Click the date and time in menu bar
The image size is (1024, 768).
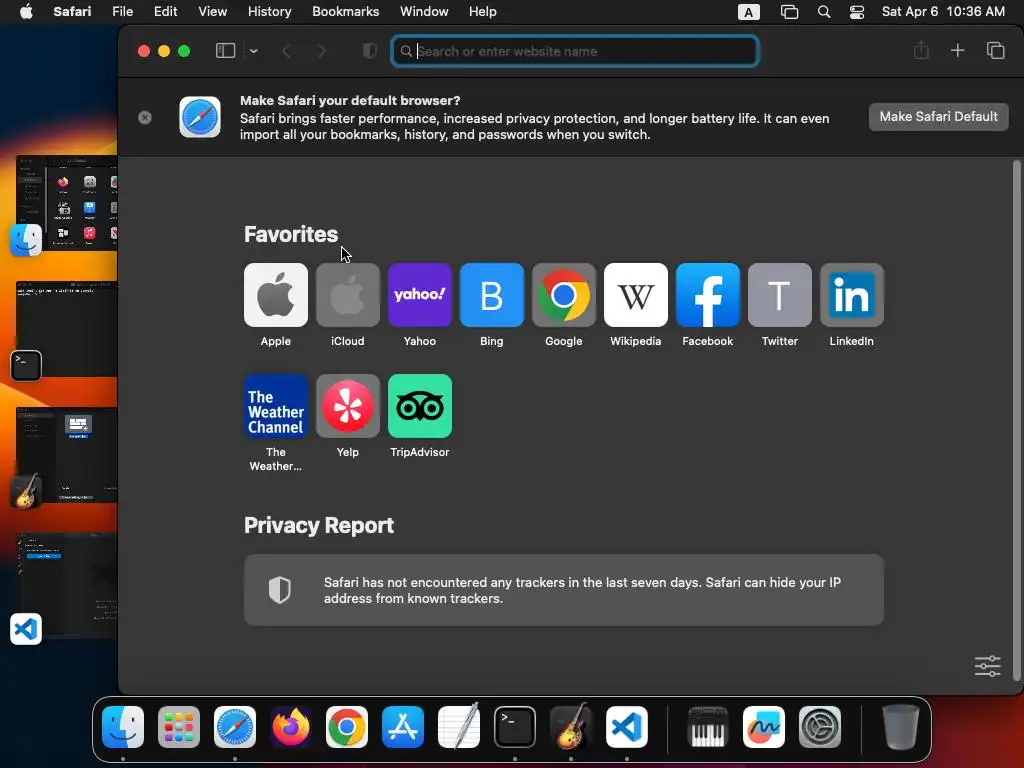click(943, 12)
